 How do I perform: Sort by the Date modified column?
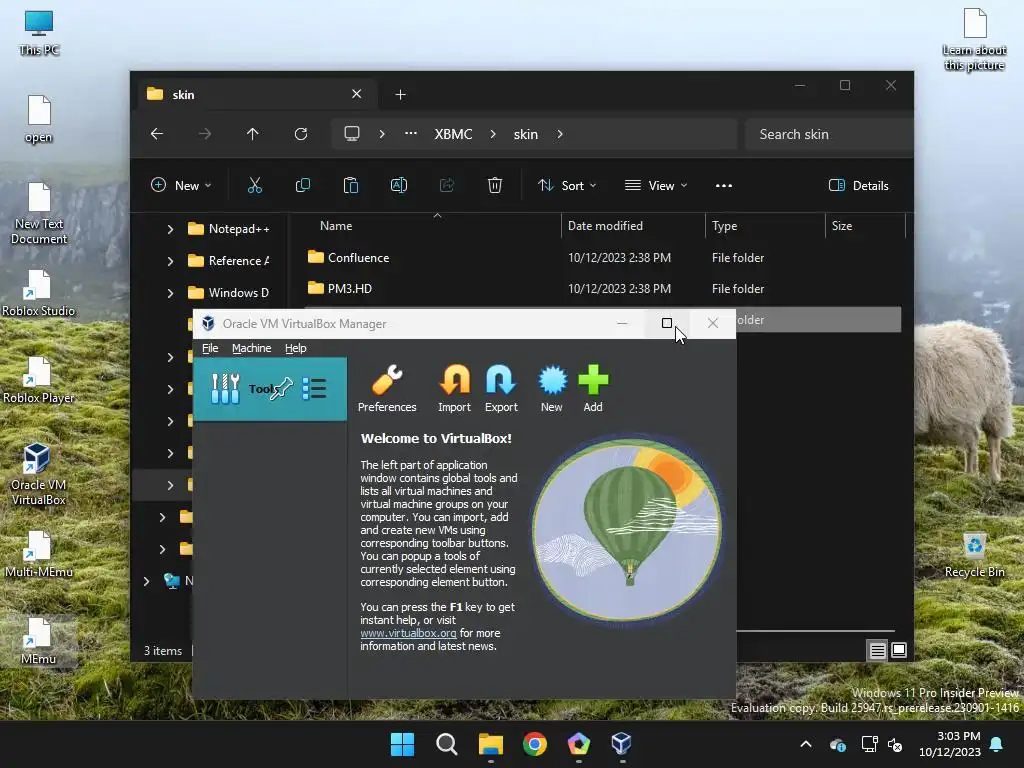605,225
